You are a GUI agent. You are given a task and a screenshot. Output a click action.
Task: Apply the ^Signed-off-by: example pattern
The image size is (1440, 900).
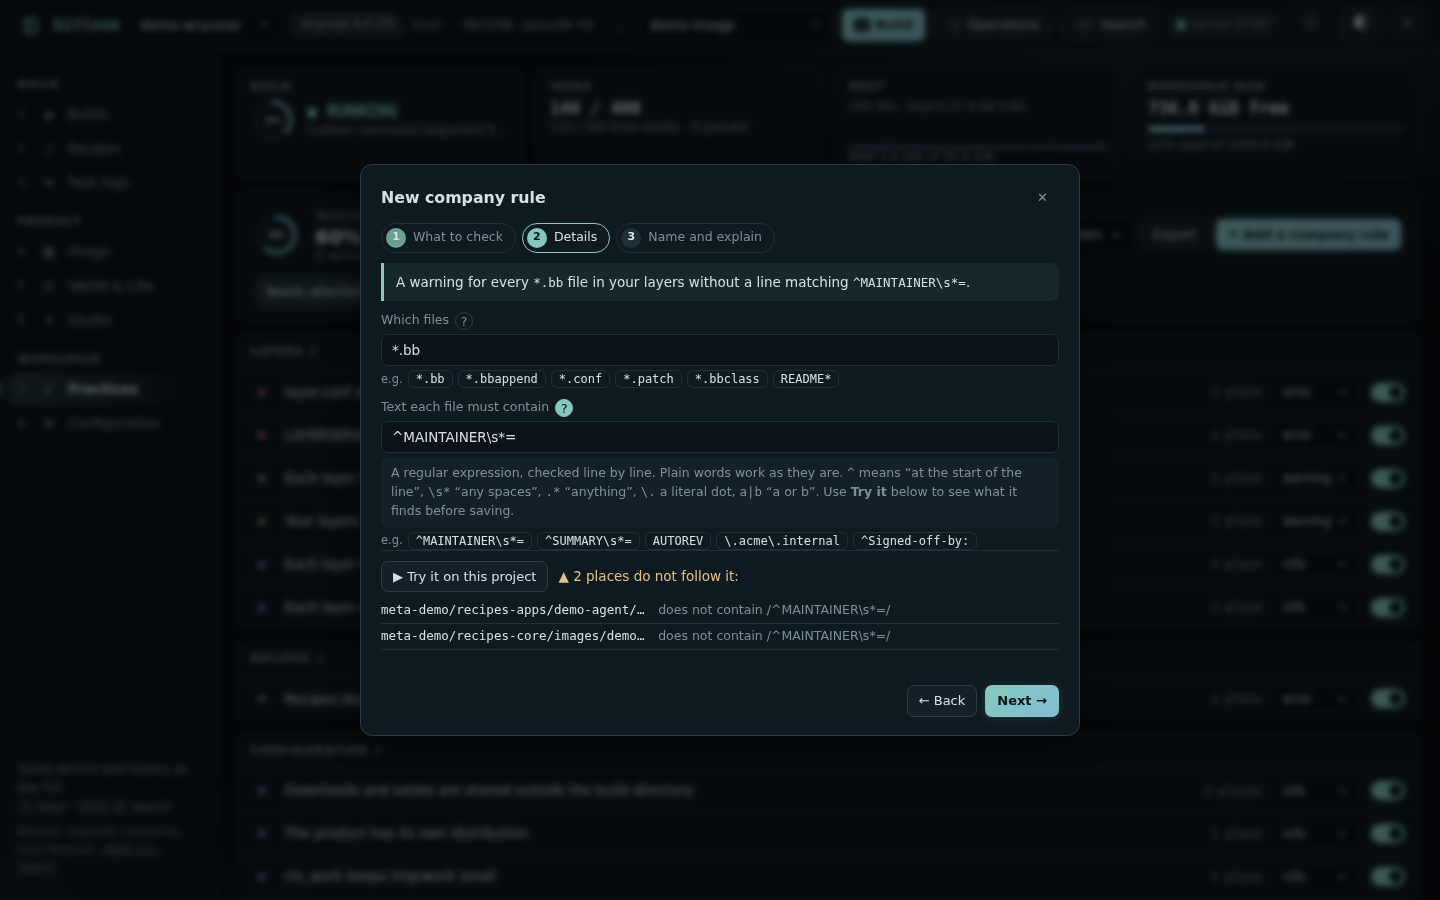click(x=915, y=541)
